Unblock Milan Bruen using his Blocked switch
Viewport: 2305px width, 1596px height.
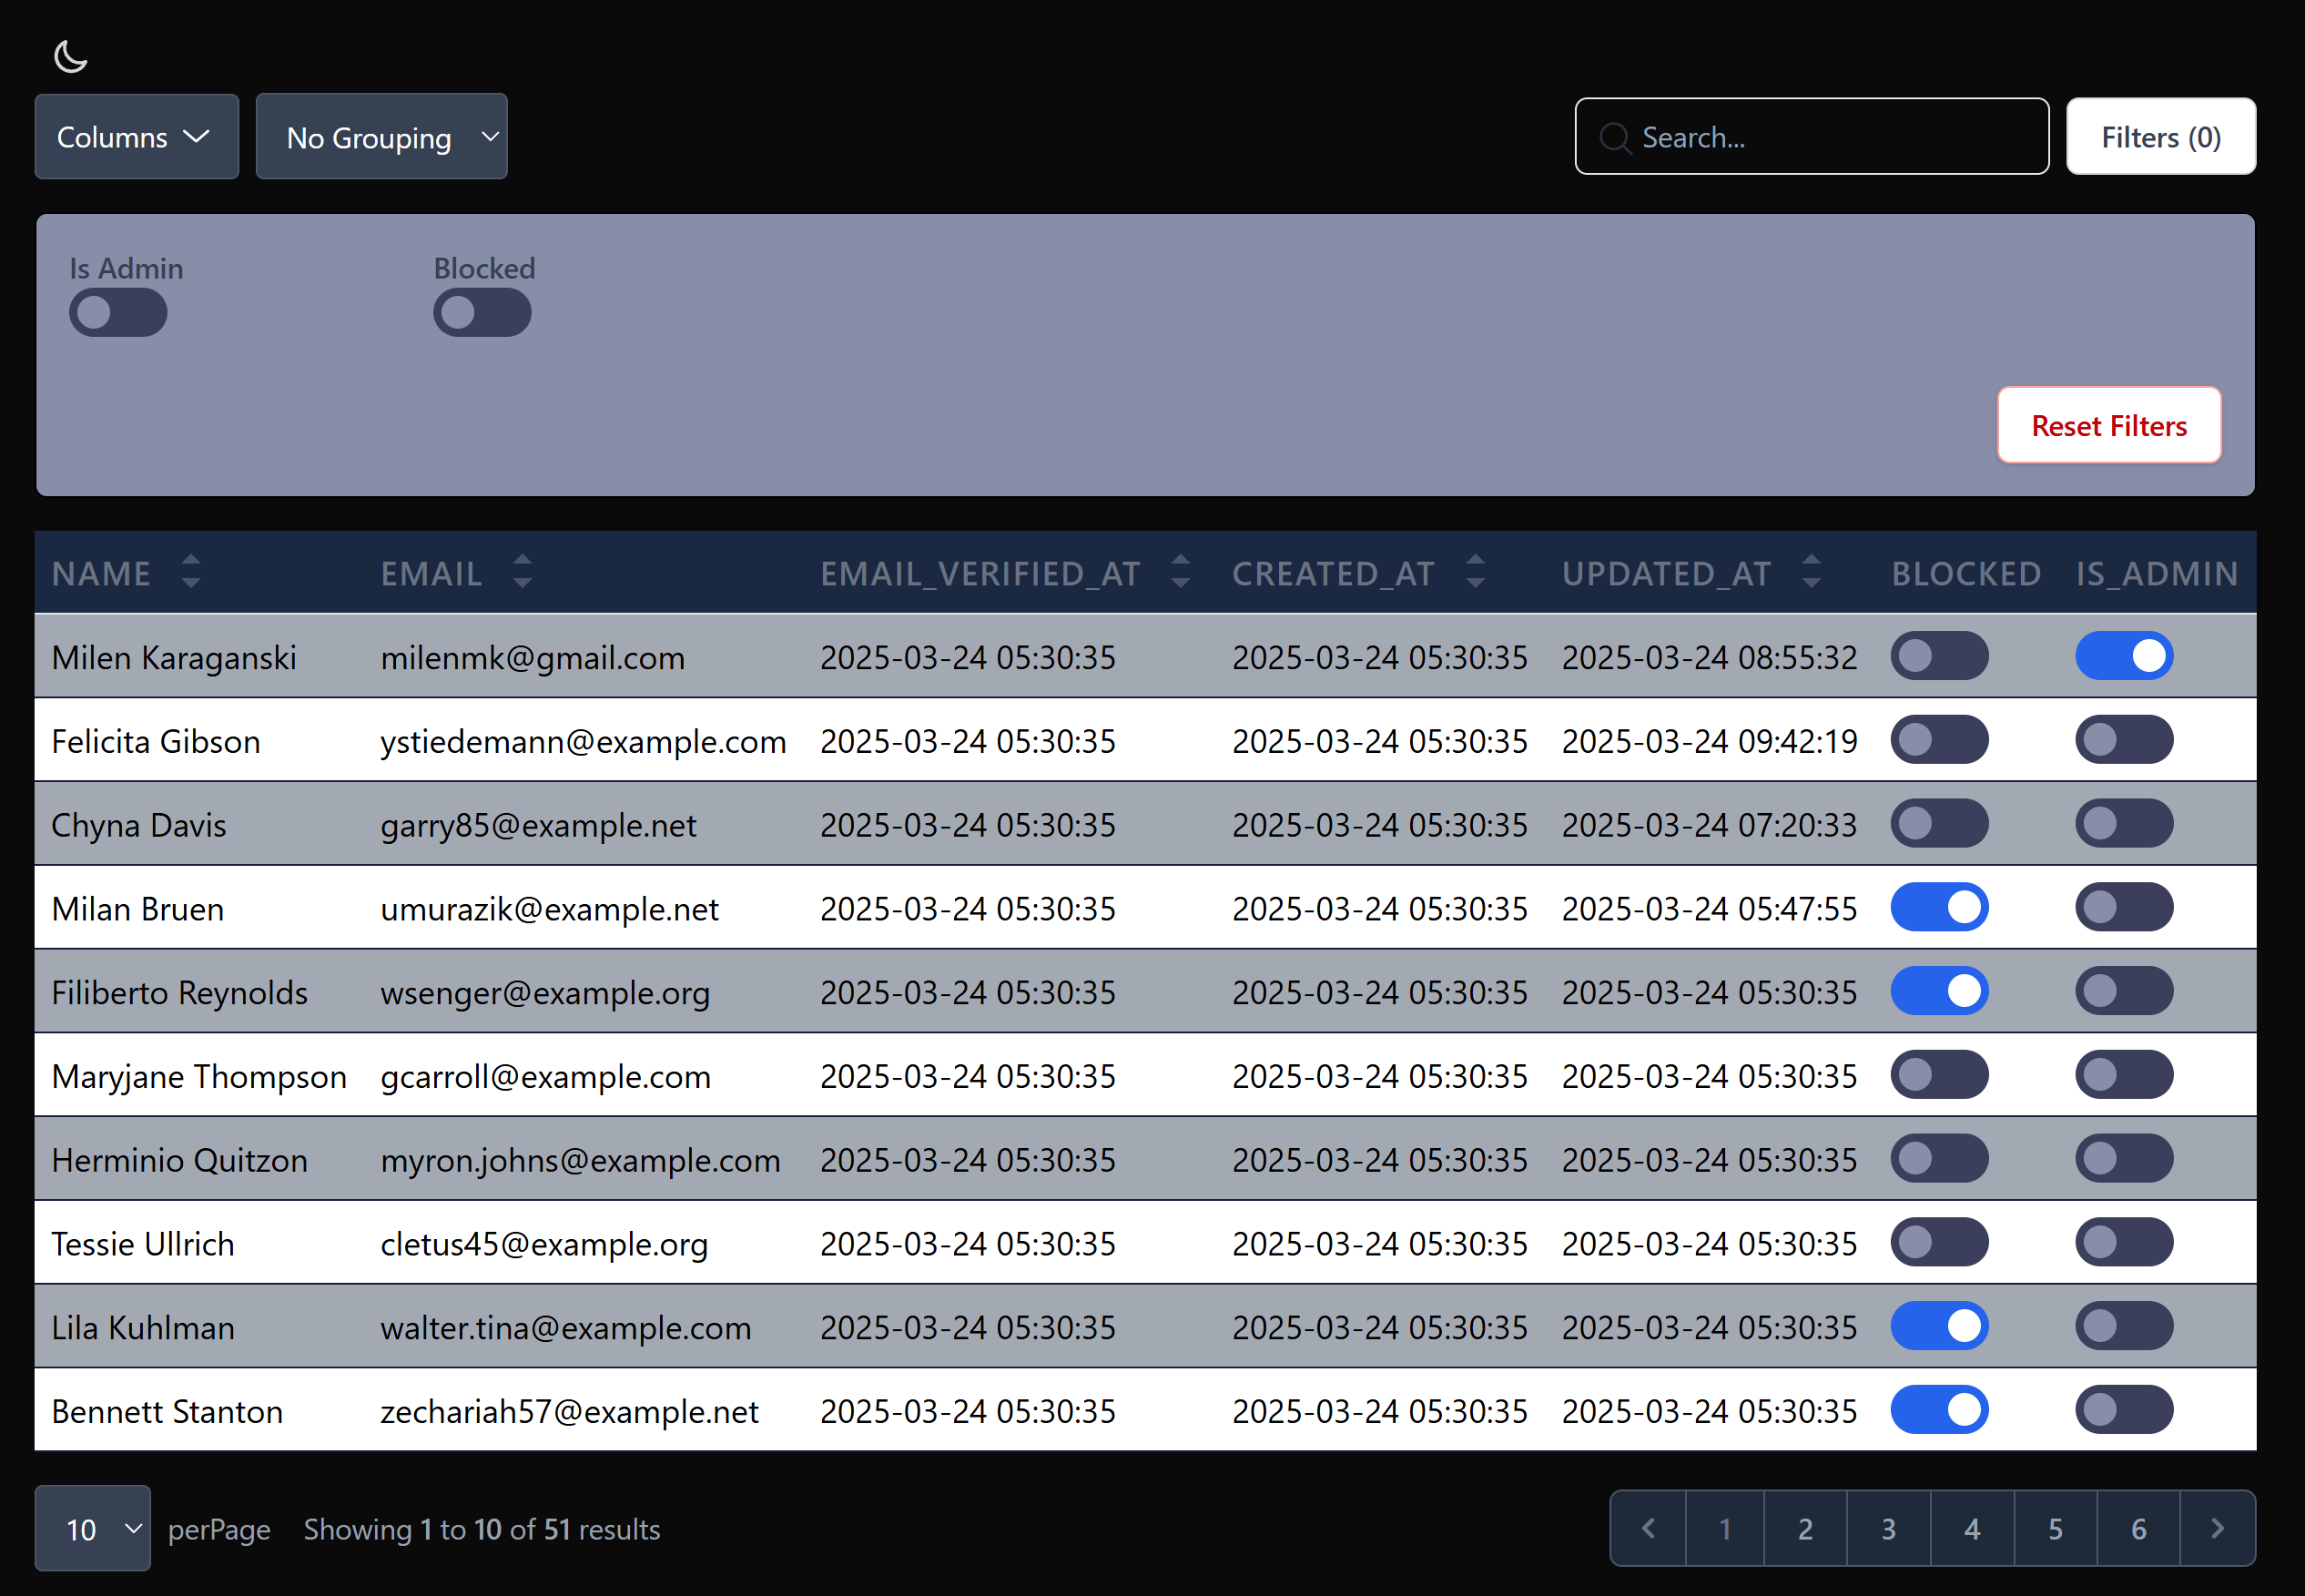[x=1940, y=907]
